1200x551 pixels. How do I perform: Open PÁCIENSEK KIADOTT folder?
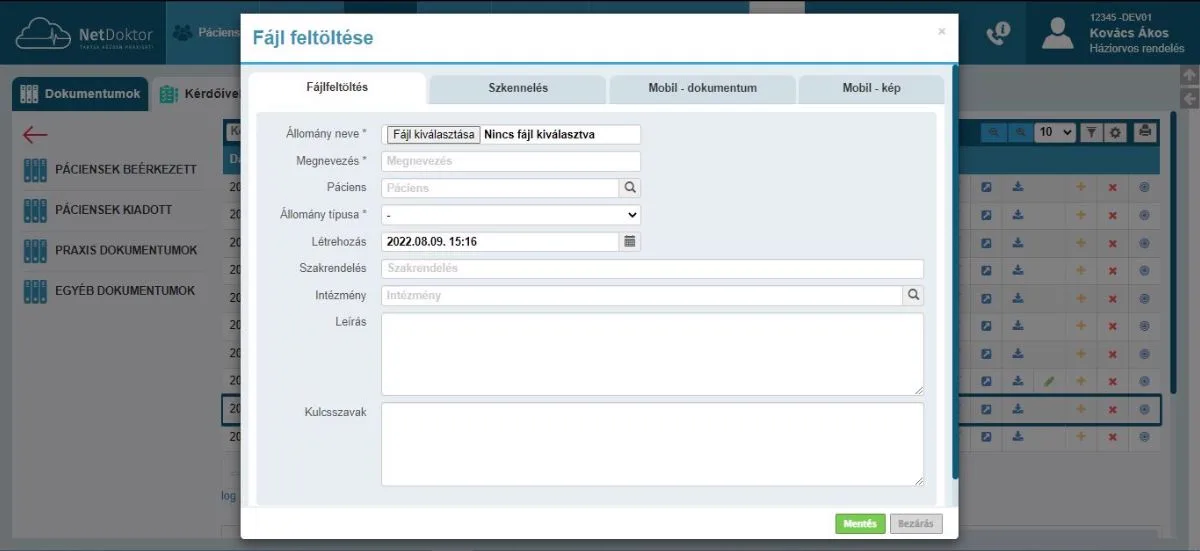coord(98,210)
